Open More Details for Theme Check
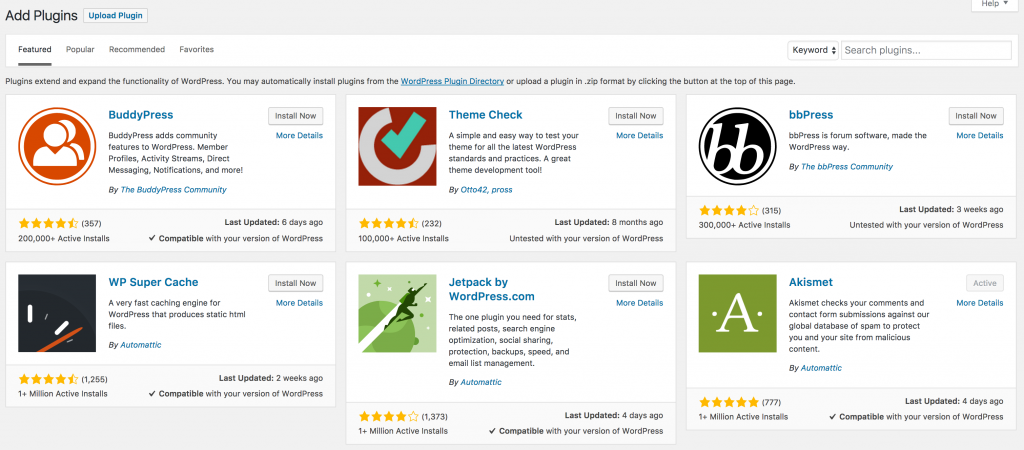The height and width of the screenshot is (450, 1024). pyautogui.click(x=639, y=136)
